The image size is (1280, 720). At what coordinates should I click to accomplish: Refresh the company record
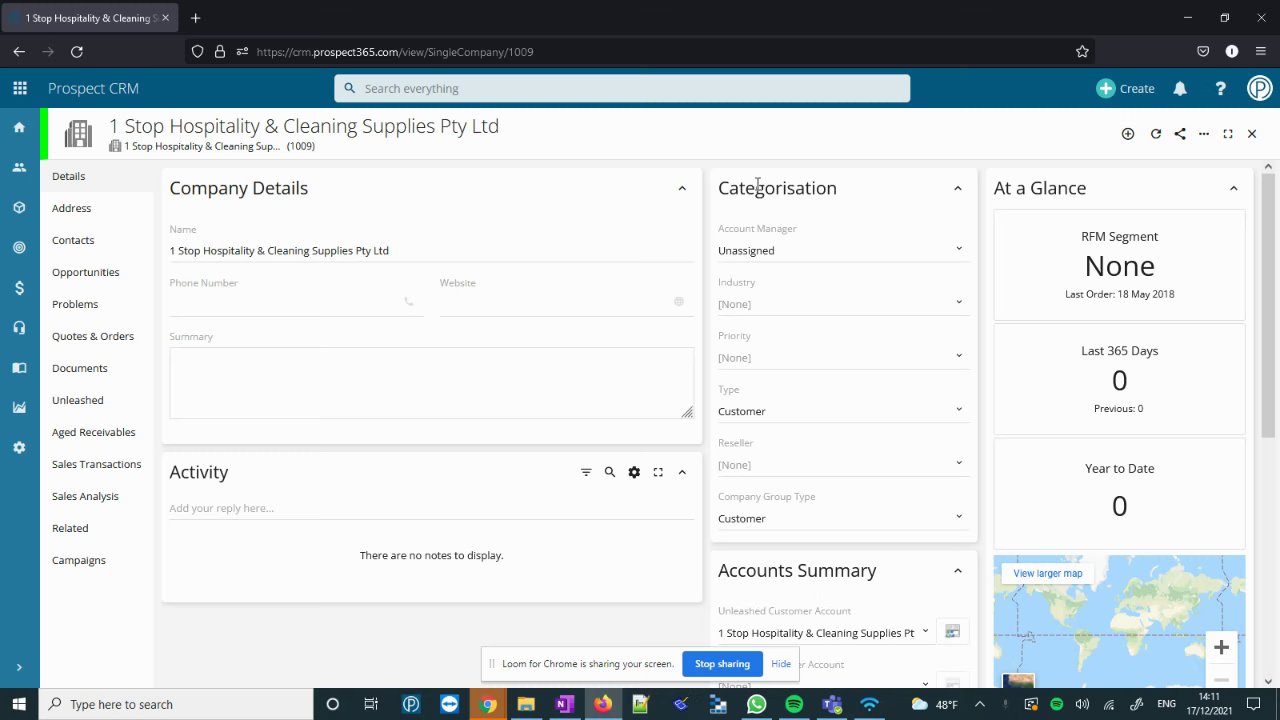pyautogui.click(x=1156, y=134)
